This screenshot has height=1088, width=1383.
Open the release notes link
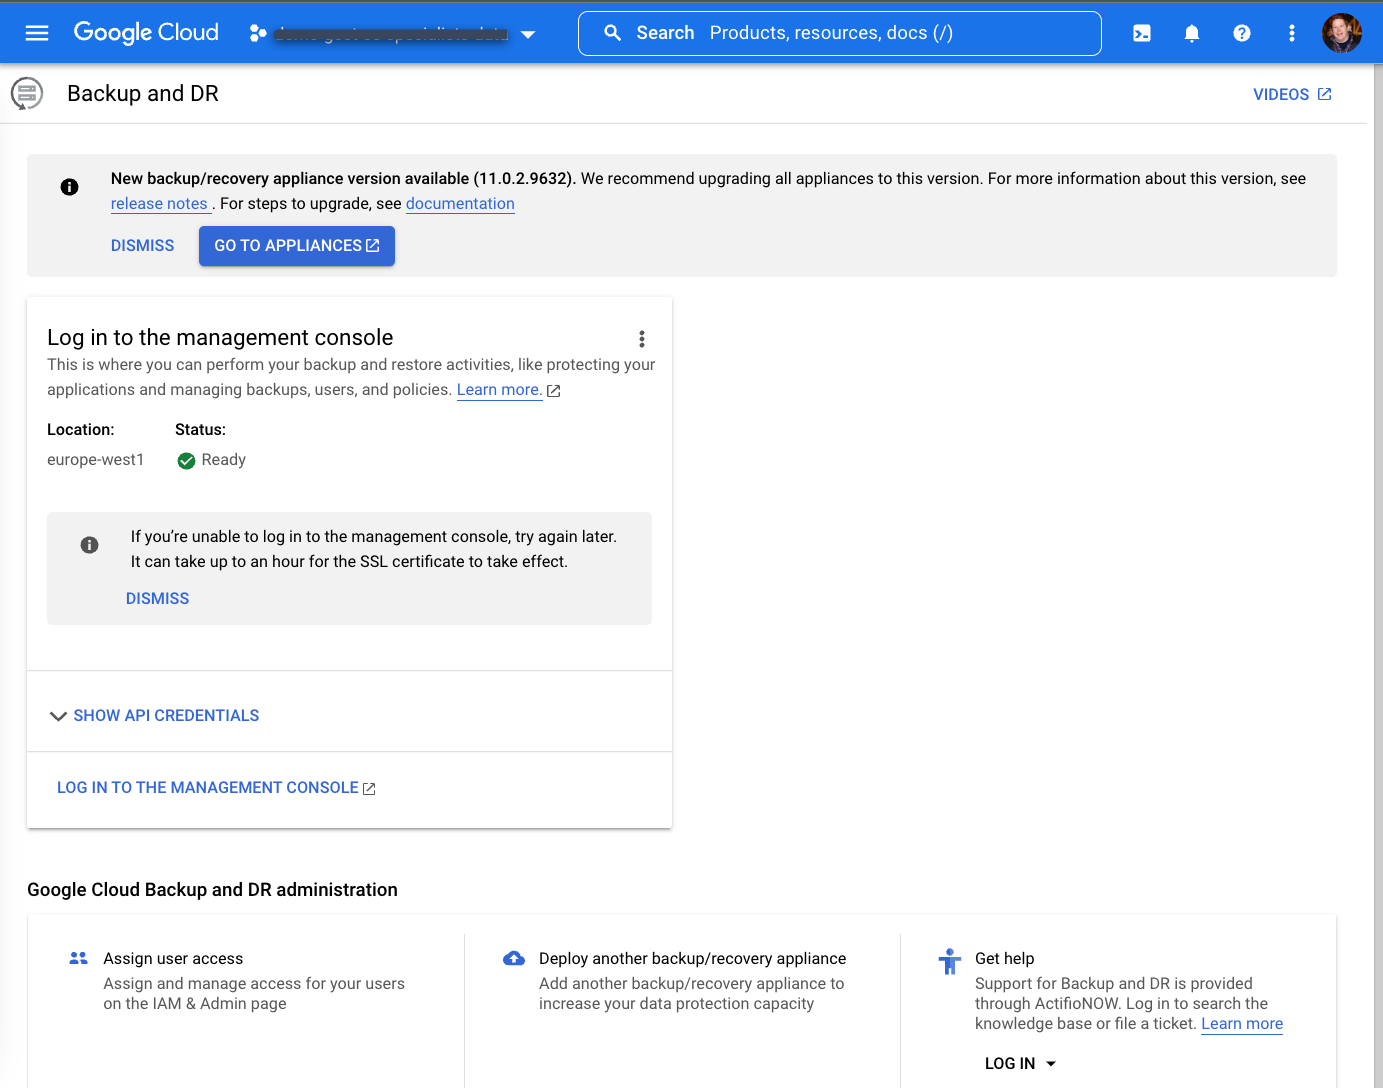tap(159, 203)
